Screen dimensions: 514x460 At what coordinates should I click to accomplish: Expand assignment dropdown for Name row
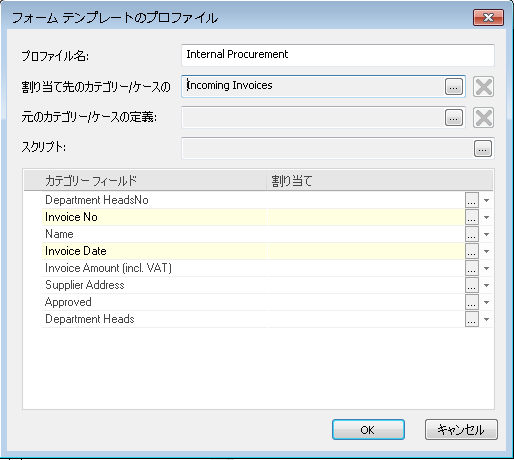coord(486,234)
